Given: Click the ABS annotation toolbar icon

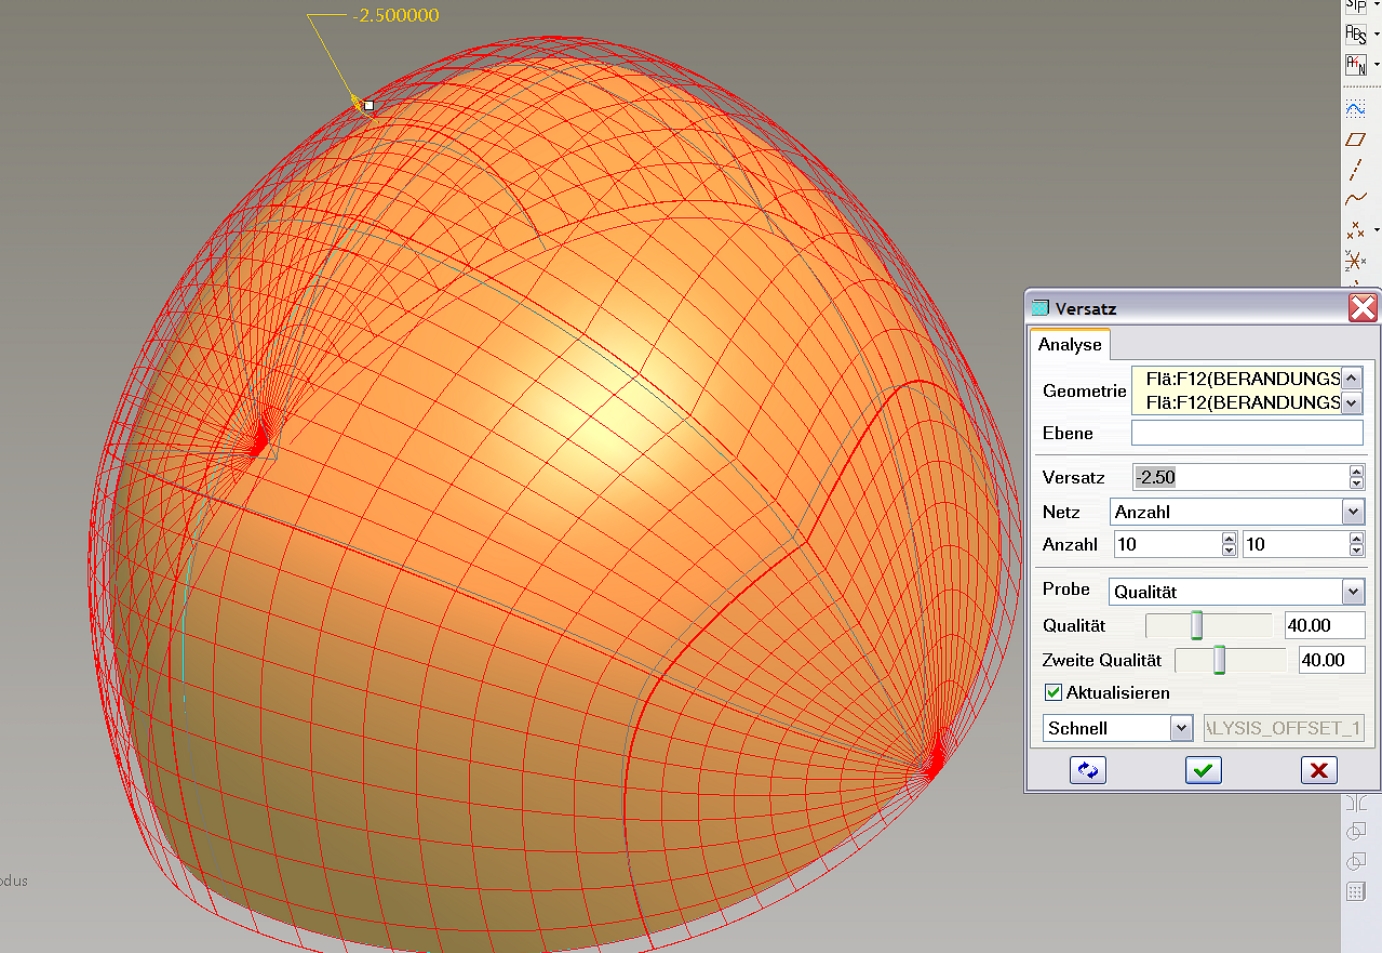Looking at the screenshot, I should (x=1355, y=34).
